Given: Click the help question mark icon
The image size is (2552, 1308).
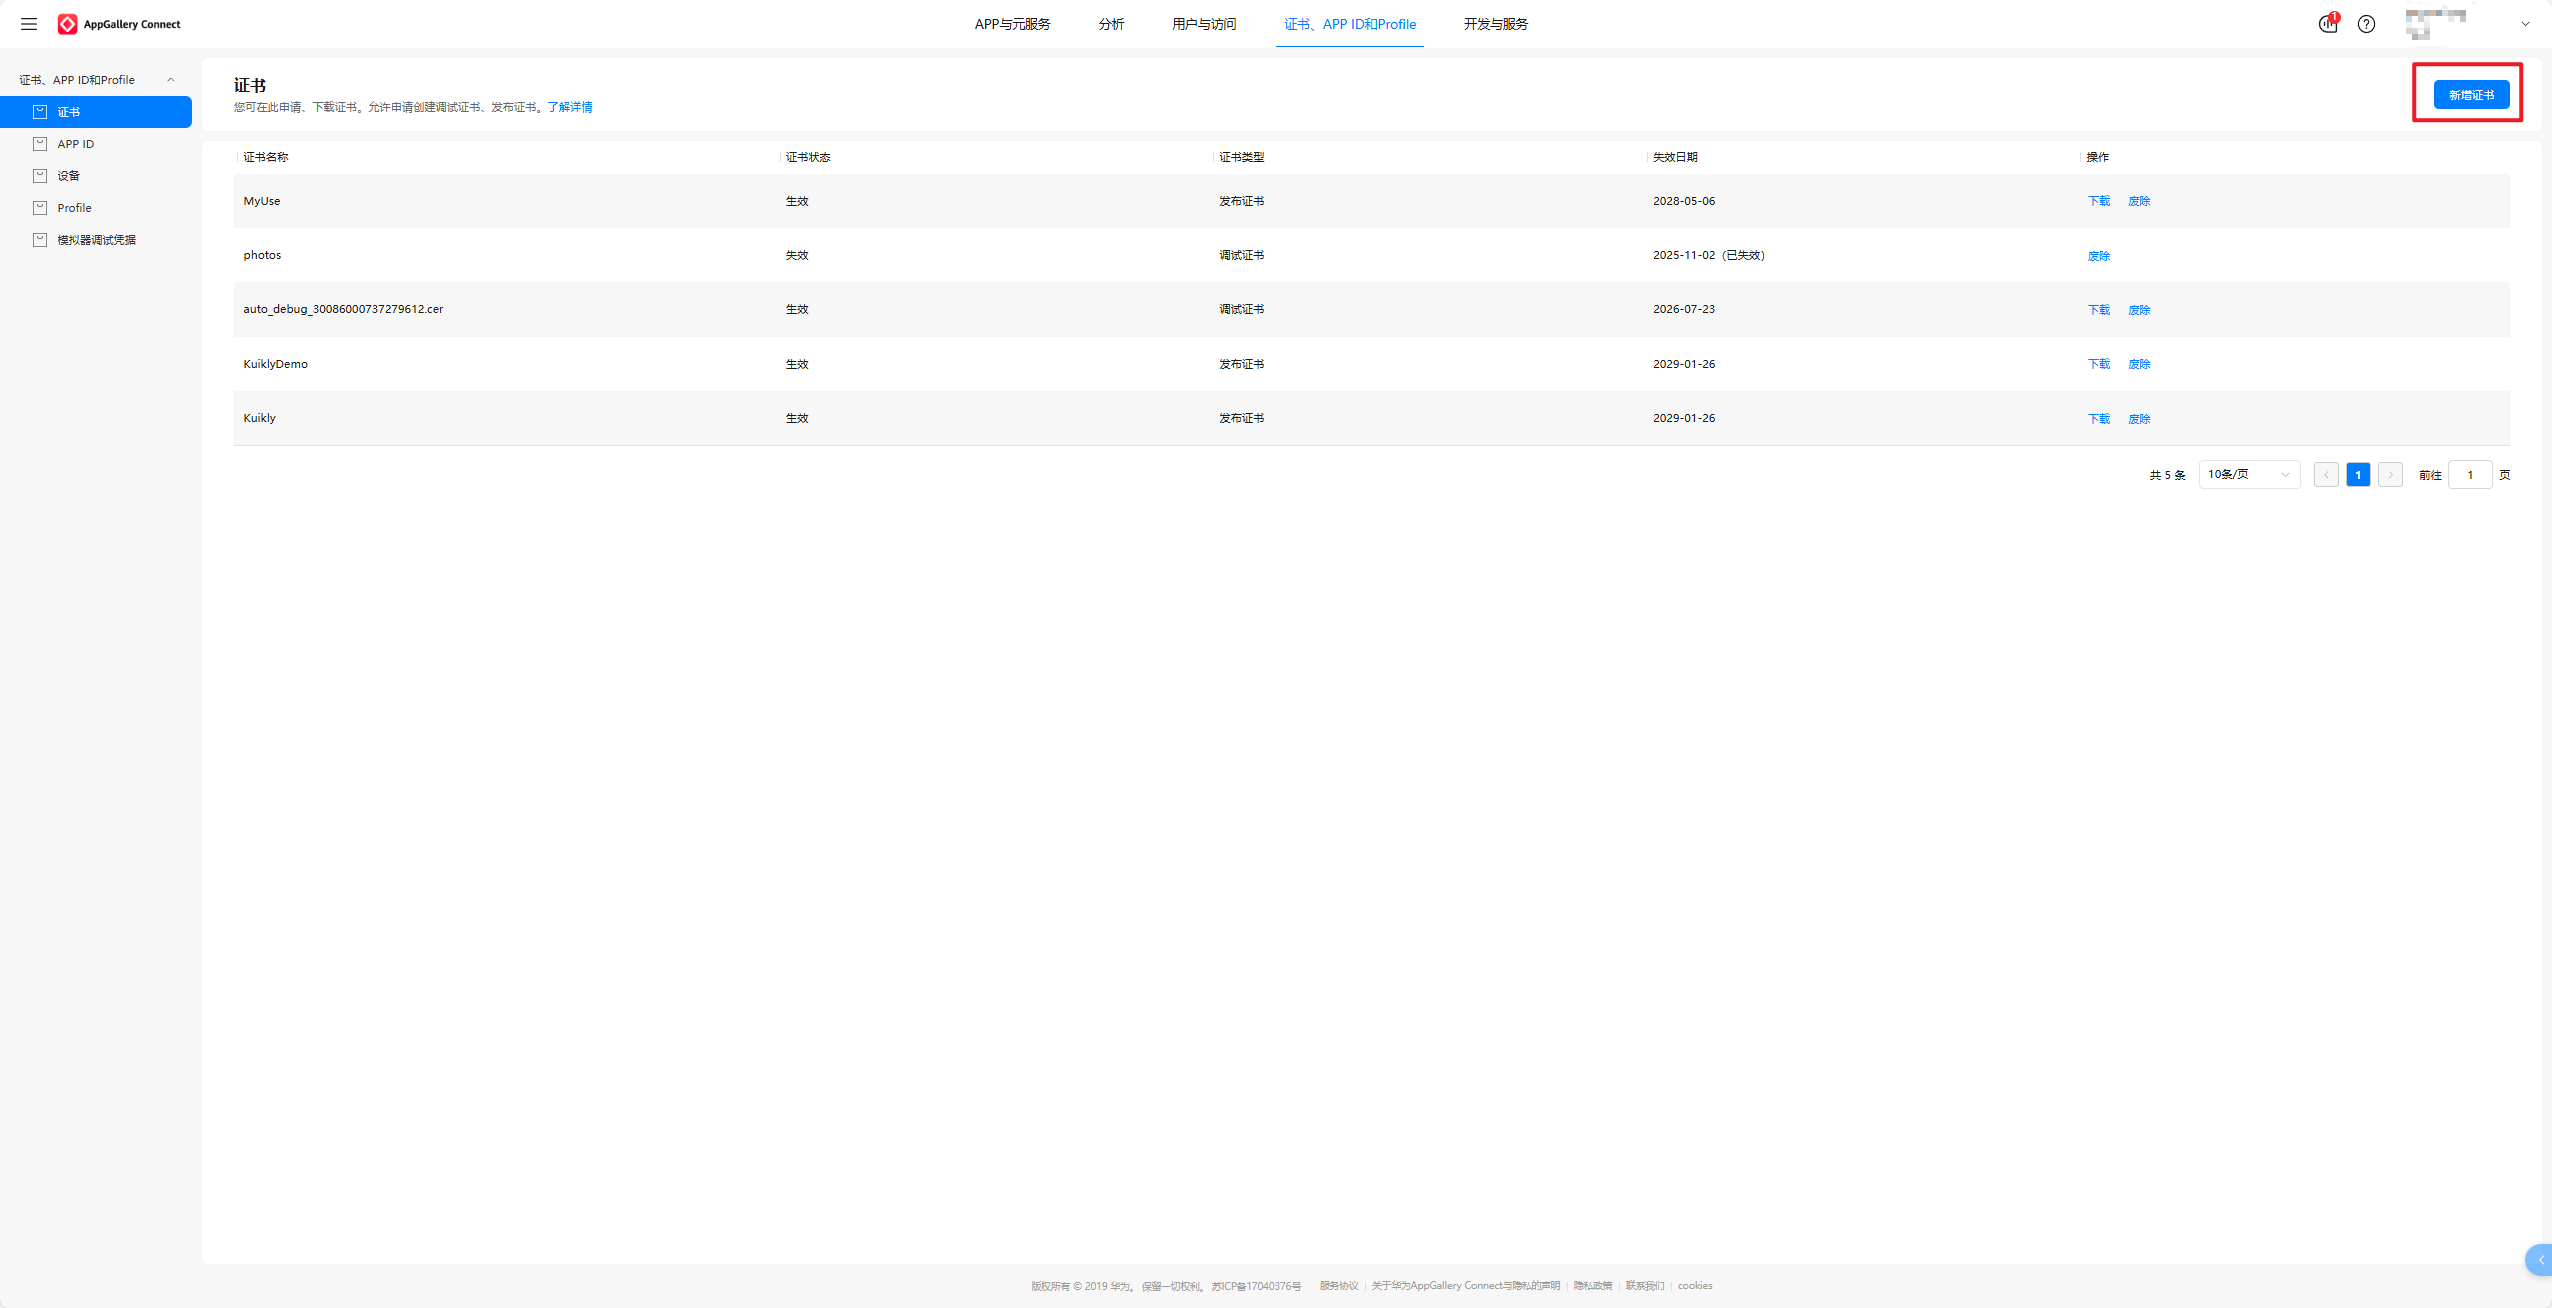Looking at the screenshot, I should [2366, 24].
